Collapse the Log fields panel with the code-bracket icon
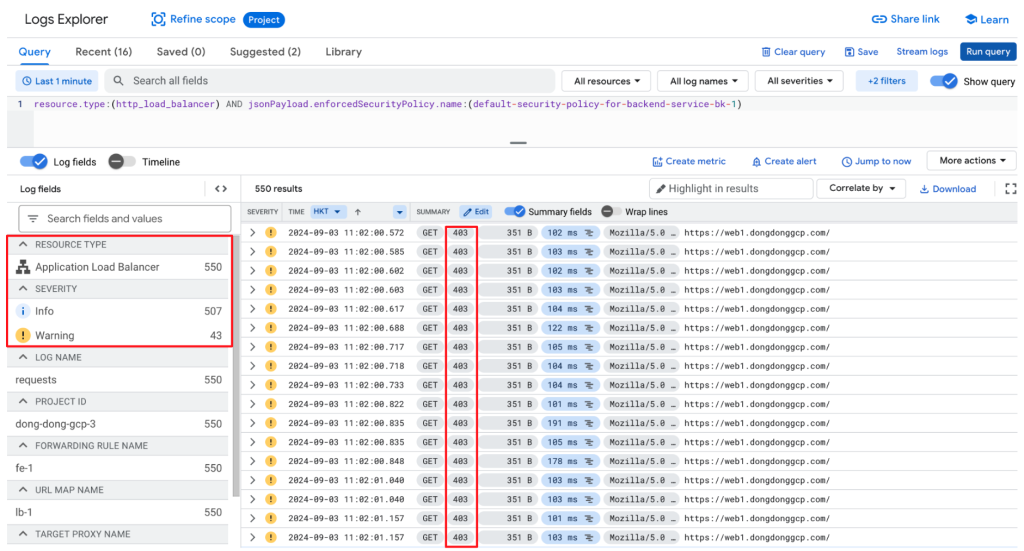 [x=221, y=189]
